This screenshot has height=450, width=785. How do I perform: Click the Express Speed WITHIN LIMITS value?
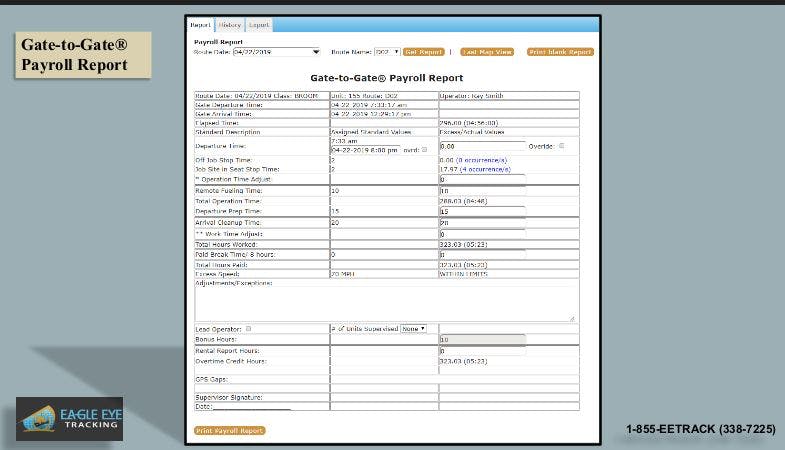(x=464, y=274)
